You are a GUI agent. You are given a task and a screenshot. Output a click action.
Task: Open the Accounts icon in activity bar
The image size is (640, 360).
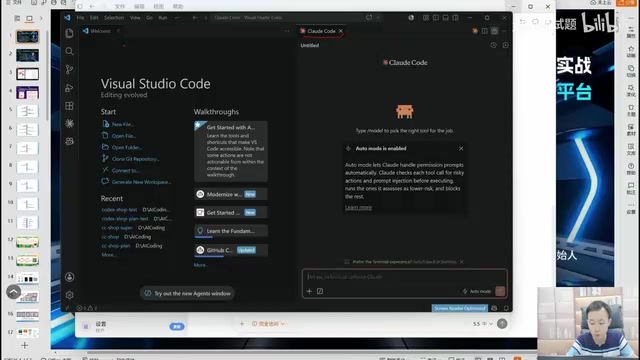(69, 277)
